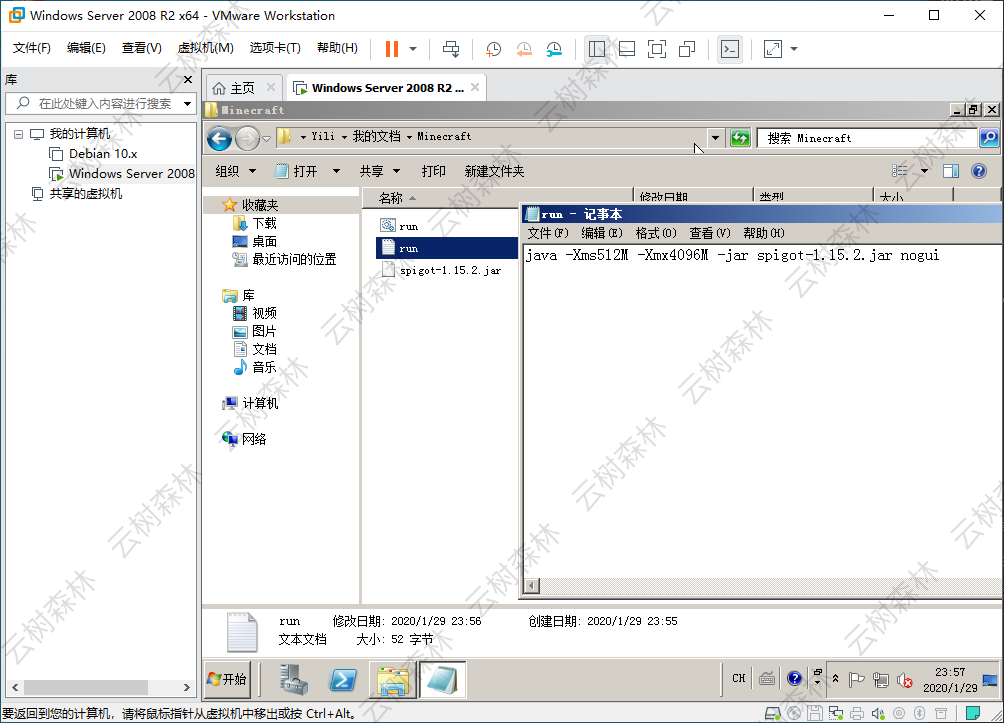Open the 共享 dropdown
Screen dimensions: 1004x723
[x=379, y=171]
